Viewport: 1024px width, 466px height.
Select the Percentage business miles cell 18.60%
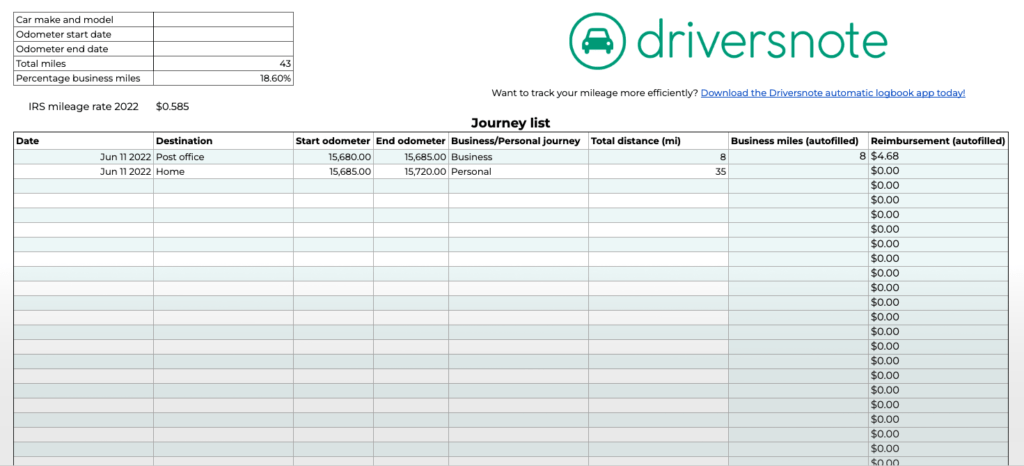coord(223,78)
